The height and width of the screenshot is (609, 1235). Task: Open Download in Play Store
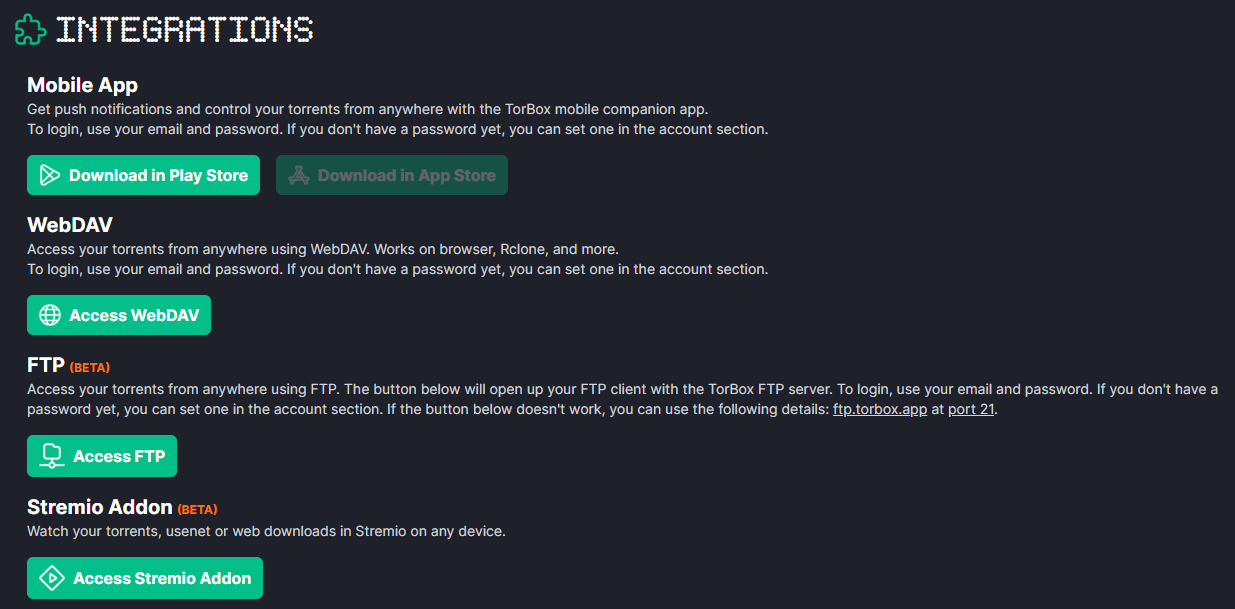(143, 174)
